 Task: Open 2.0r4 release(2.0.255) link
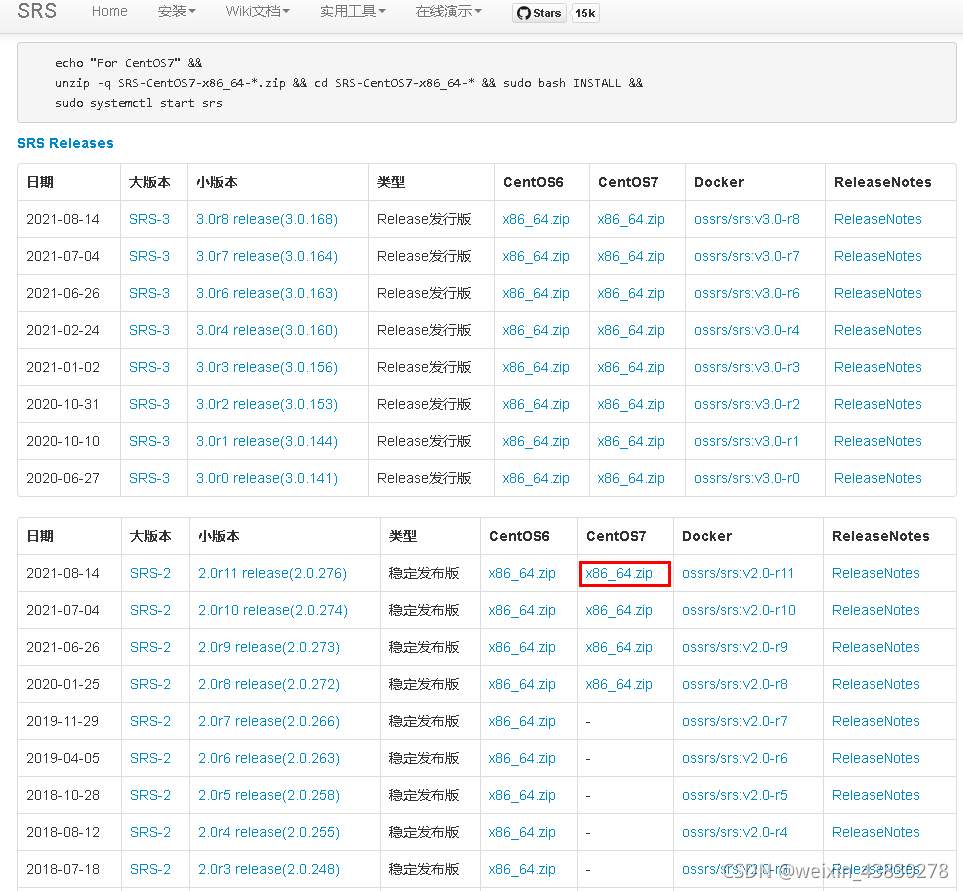coord(268,832)
